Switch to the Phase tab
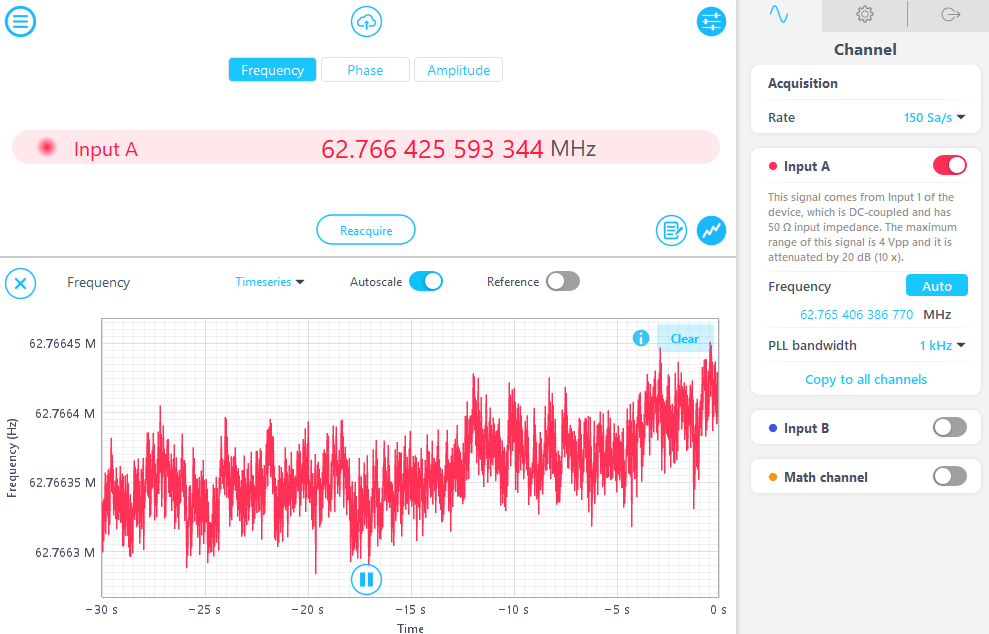Viewport: 989px width, 634px height. 365,70
